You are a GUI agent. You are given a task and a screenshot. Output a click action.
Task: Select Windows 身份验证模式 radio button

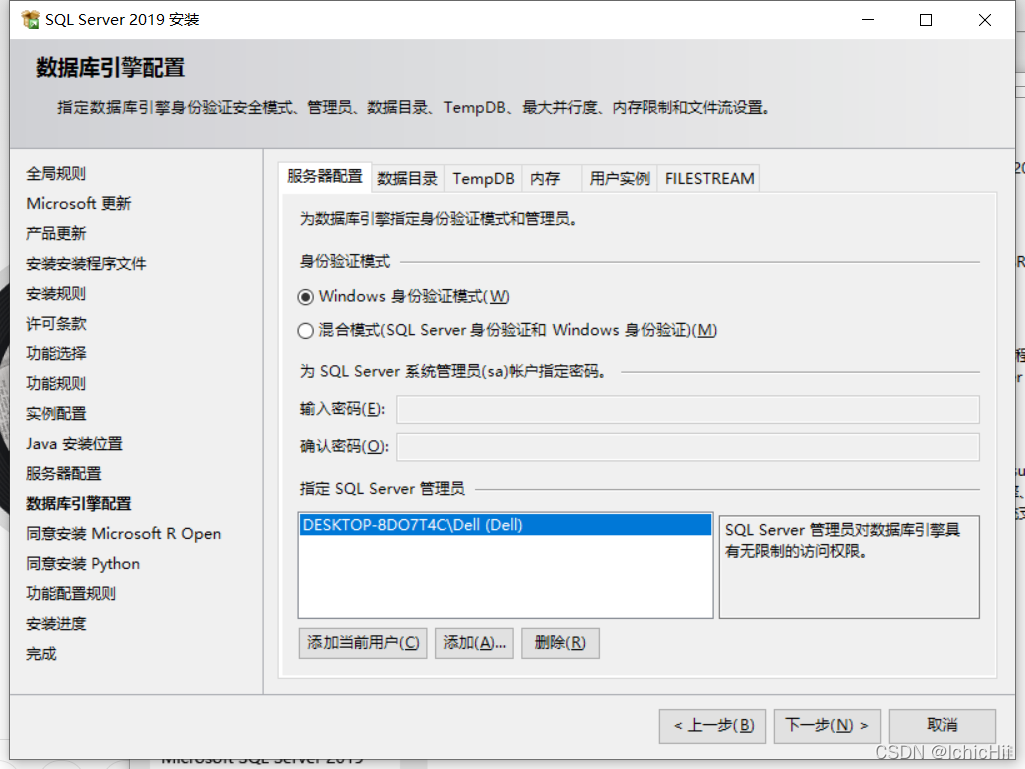[305, 297]
